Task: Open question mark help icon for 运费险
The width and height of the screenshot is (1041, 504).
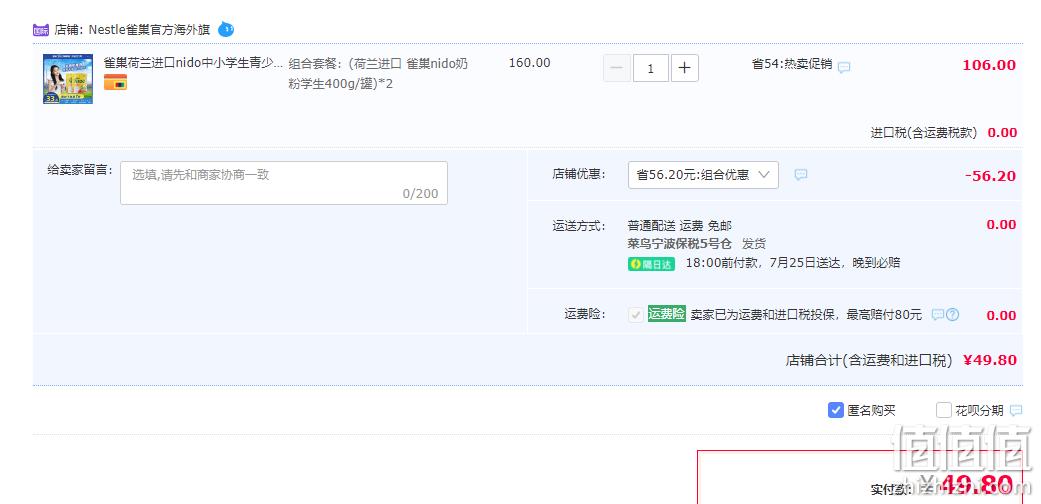Action: click(953, 315)
